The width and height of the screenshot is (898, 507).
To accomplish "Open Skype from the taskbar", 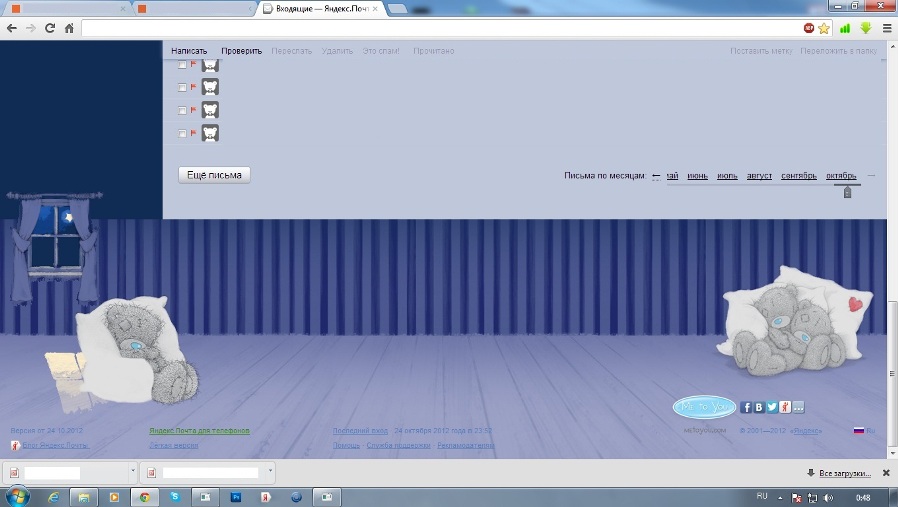I will coord(175,497).
